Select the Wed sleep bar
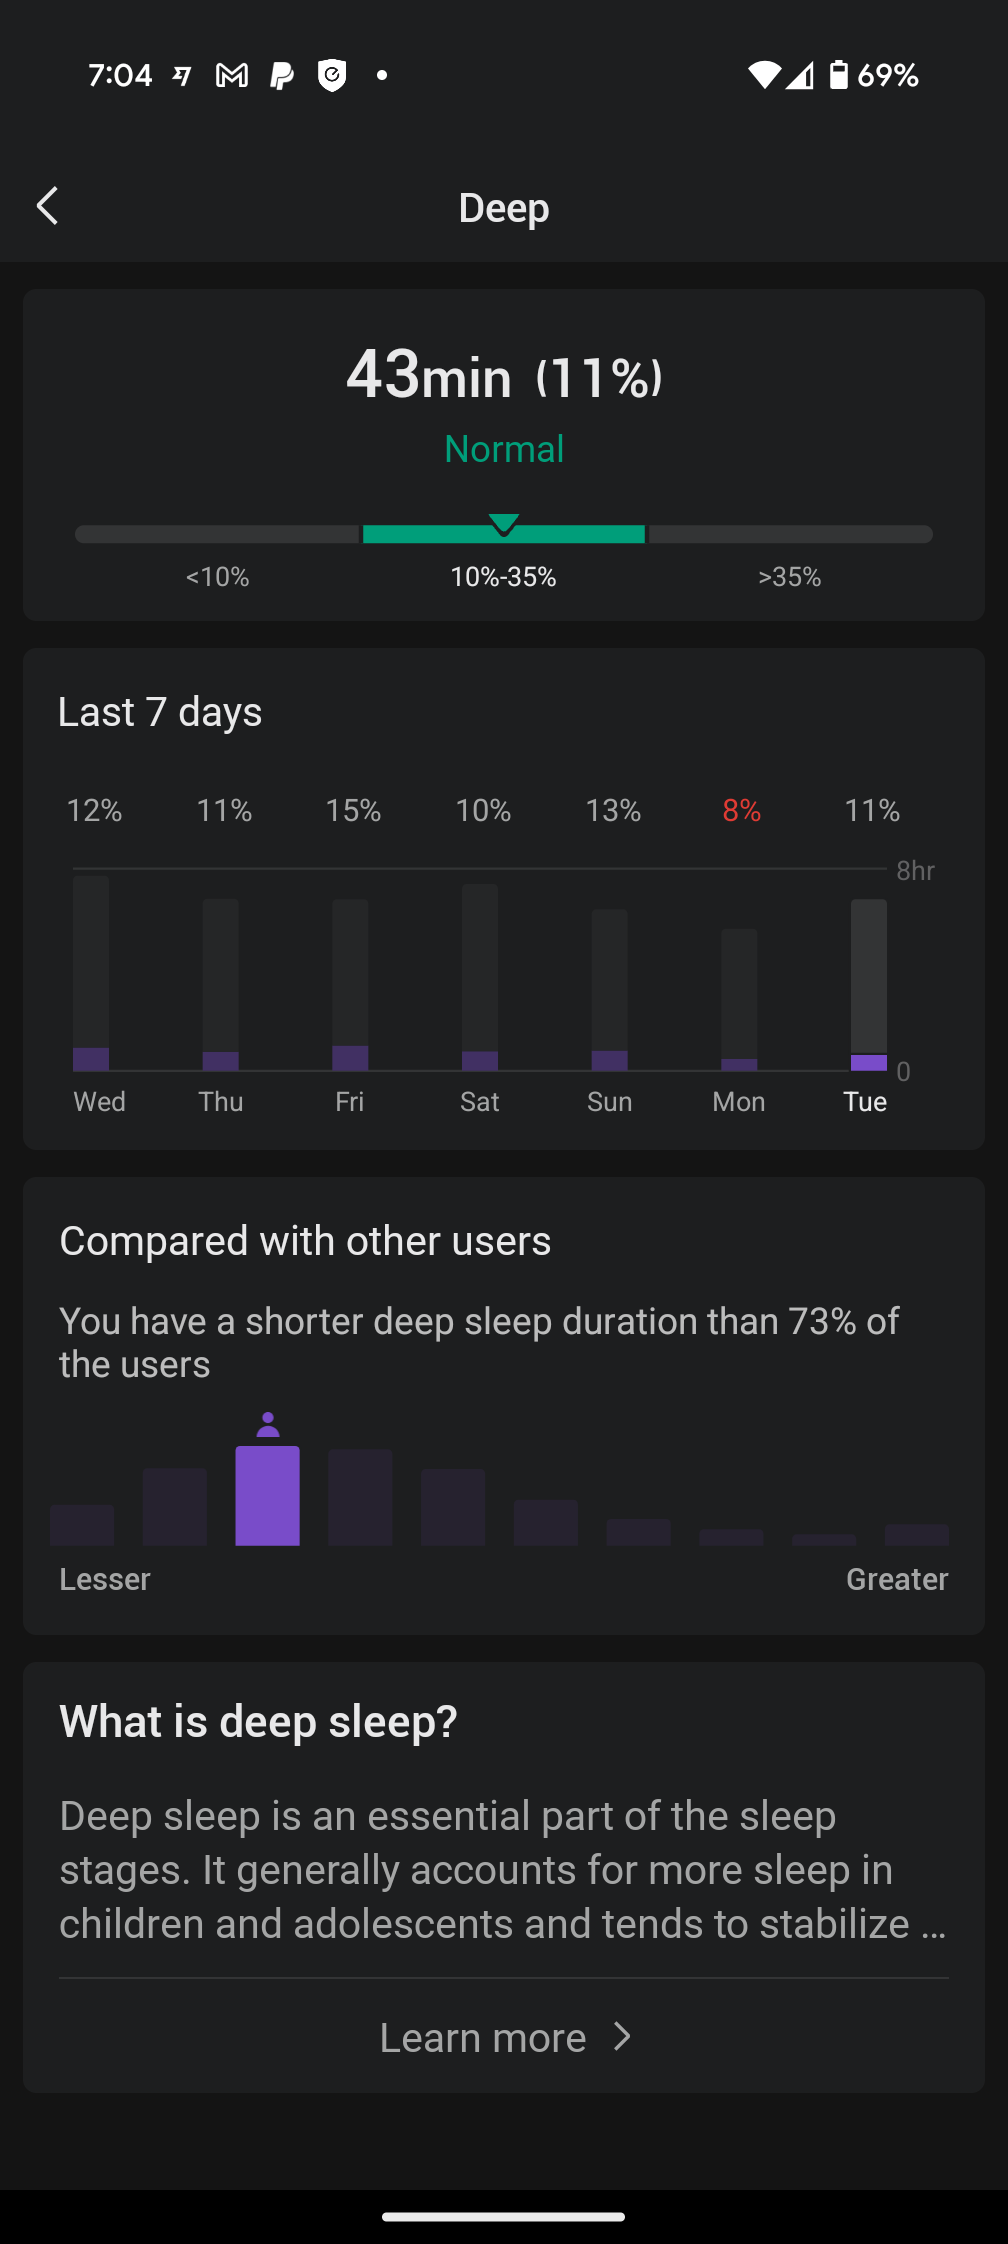The width and height of the screenshot is (1008, 2244). 91,973
